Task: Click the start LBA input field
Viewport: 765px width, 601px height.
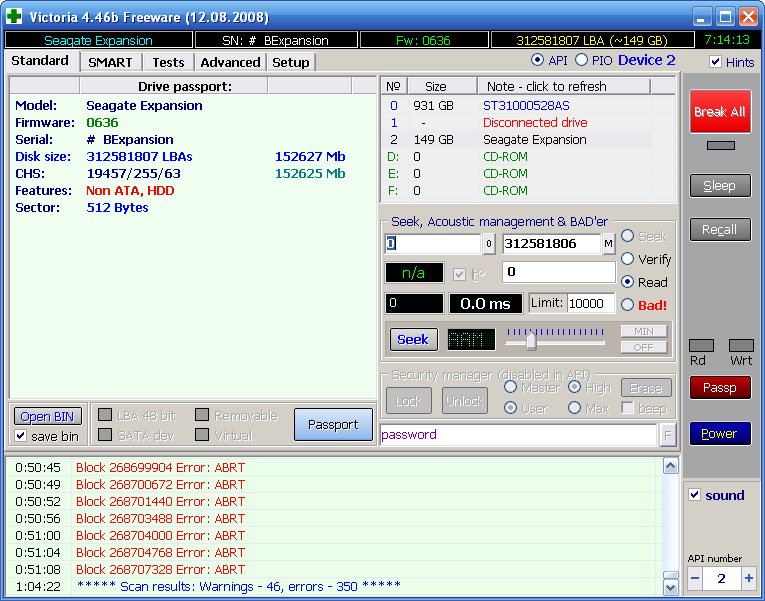Action: pyautogui.click(x=433, y=243)
